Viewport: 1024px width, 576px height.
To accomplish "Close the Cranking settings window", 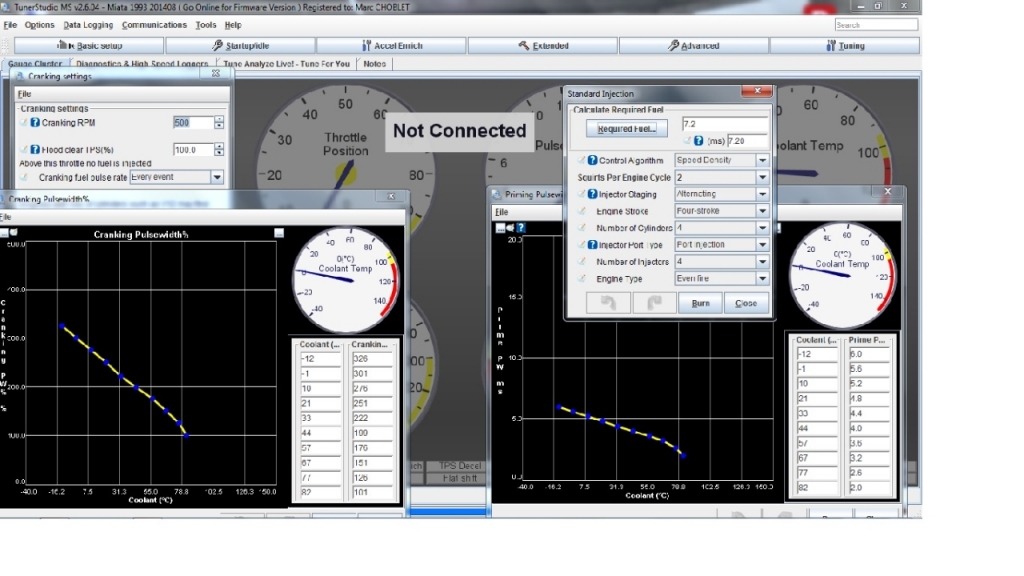I will pyautogui.click(x=216, y=74).
